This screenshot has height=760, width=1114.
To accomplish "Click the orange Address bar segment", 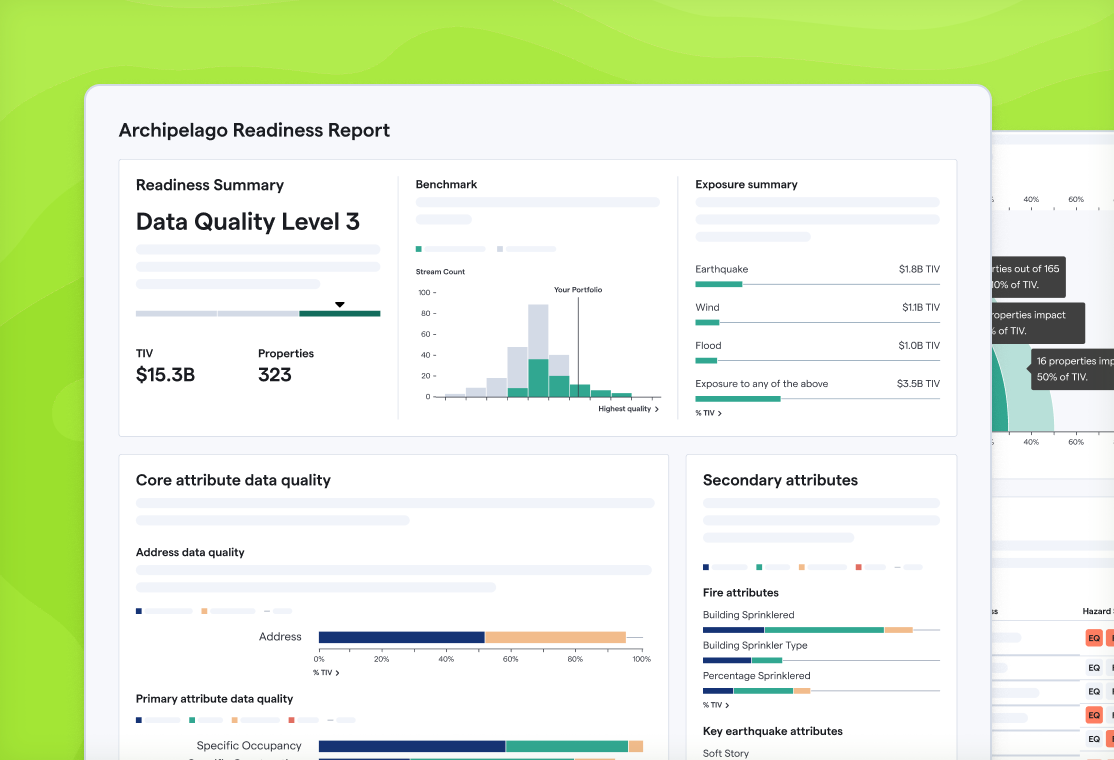I will [556, 637].
